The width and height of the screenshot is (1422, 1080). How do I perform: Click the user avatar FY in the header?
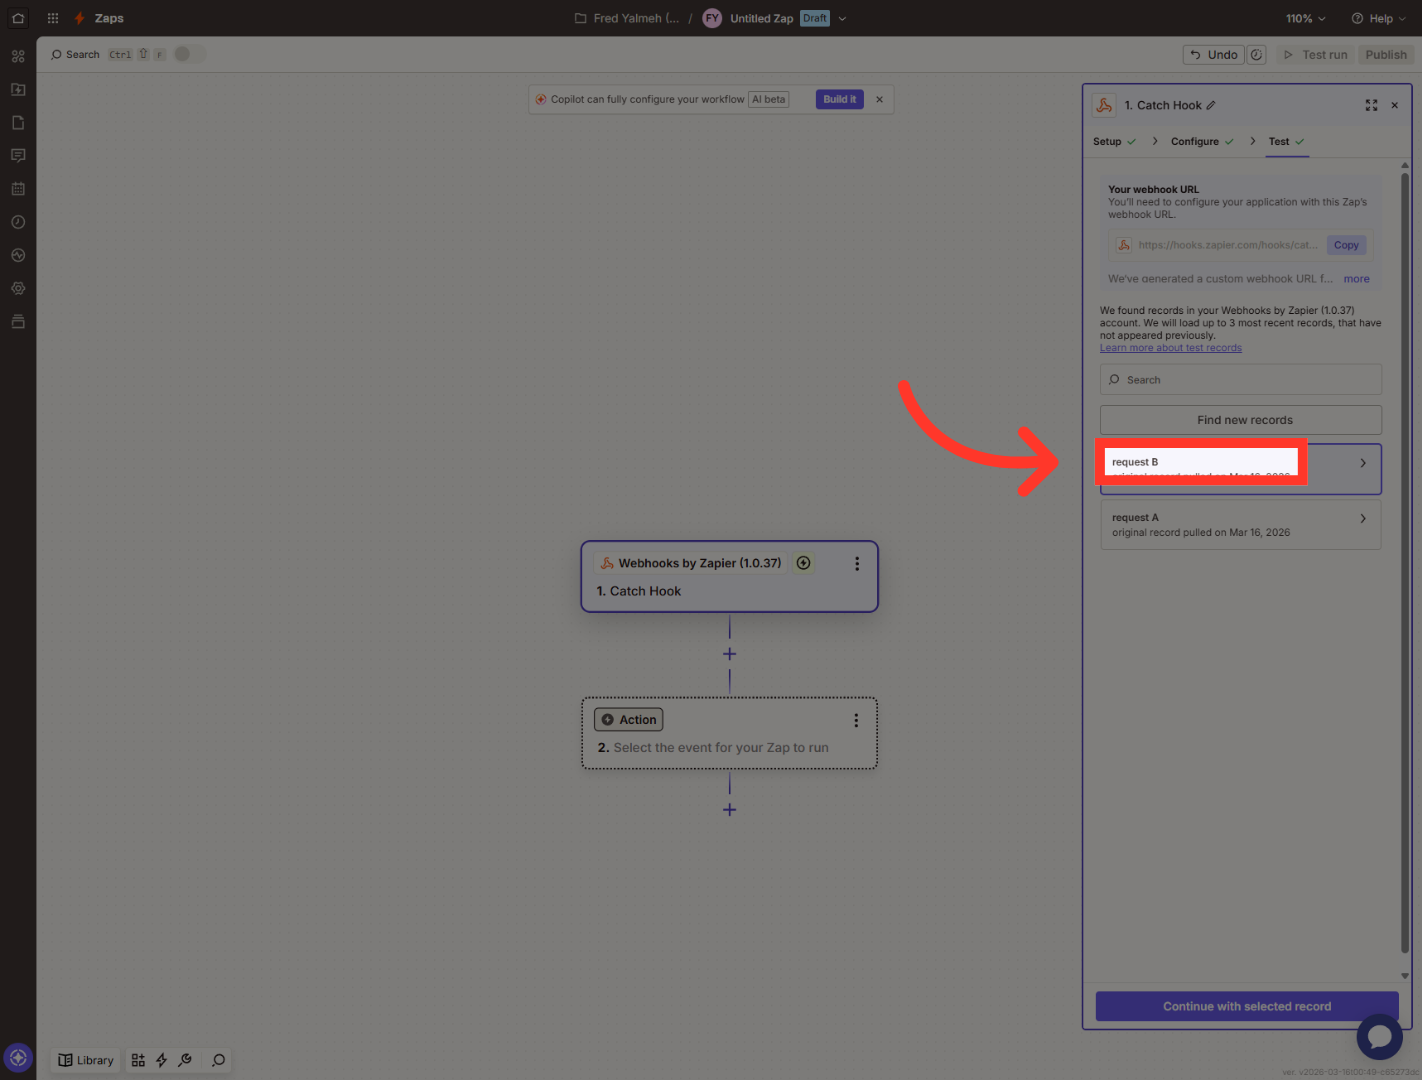(712, 18)
